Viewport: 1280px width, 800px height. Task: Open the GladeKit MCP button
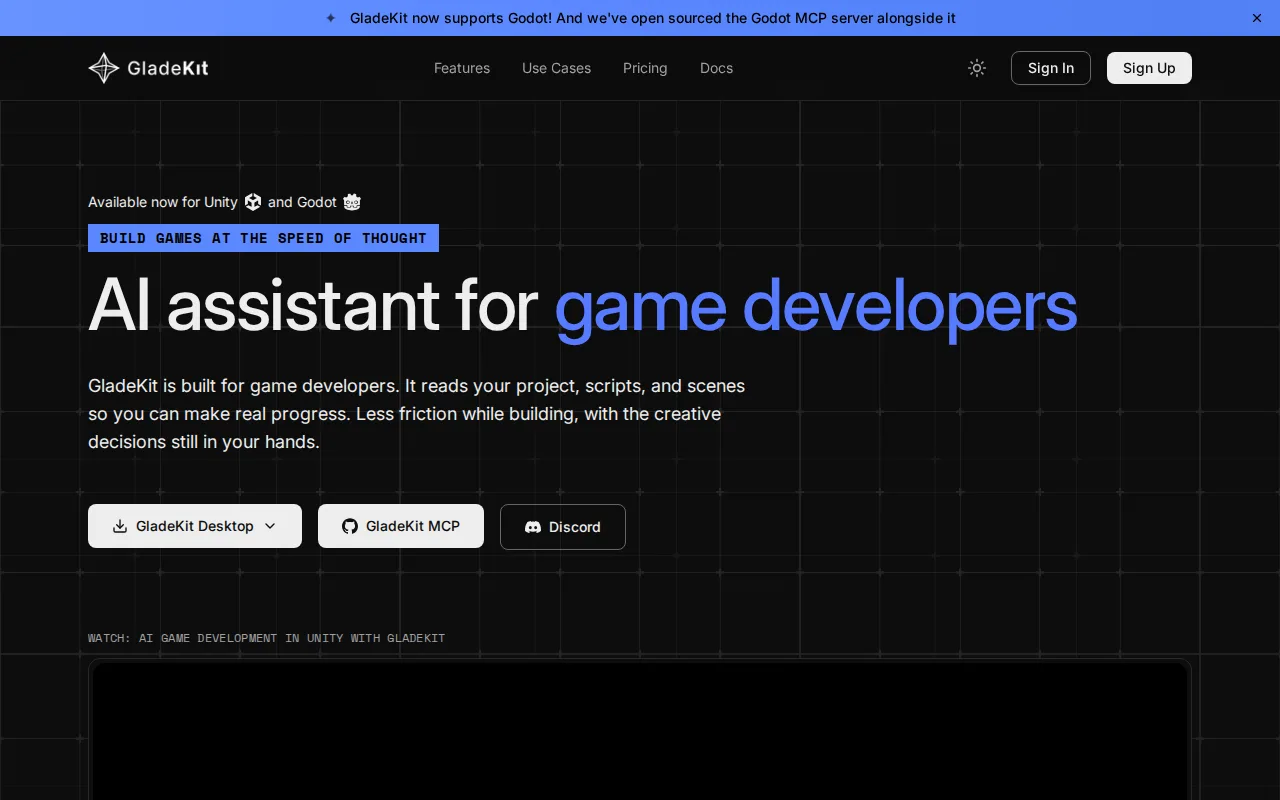tap(401, 526)
